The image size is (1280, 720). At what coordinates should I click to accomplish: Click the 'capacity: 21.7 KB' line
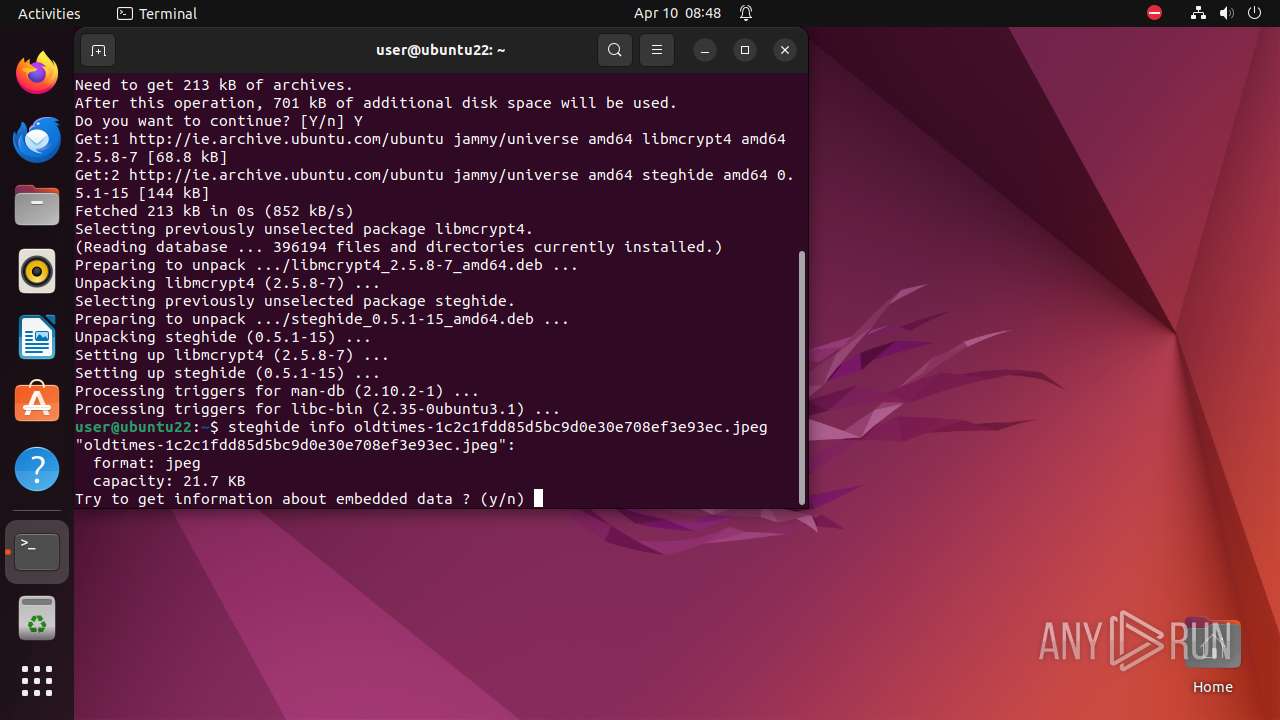click(169, 481)
